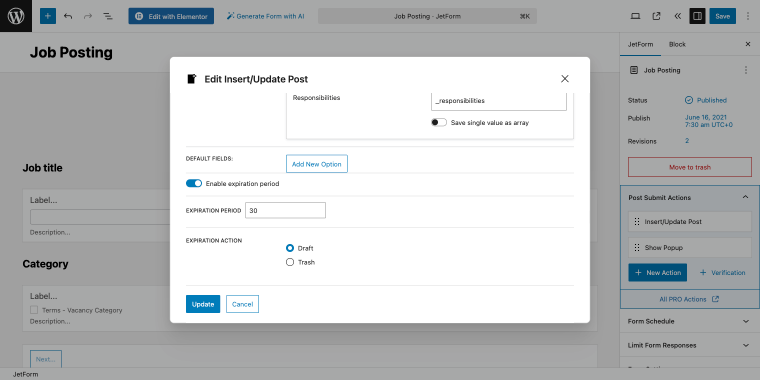Click Add New Option for default fields
The height and width of the screenshot is (380, 760).
(317, 164)
